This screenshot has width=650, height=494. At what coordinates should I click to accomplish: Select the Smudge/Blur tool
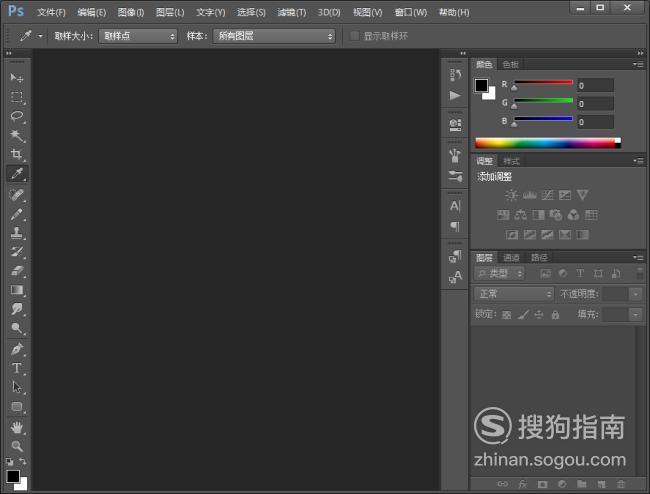(17, 309)
